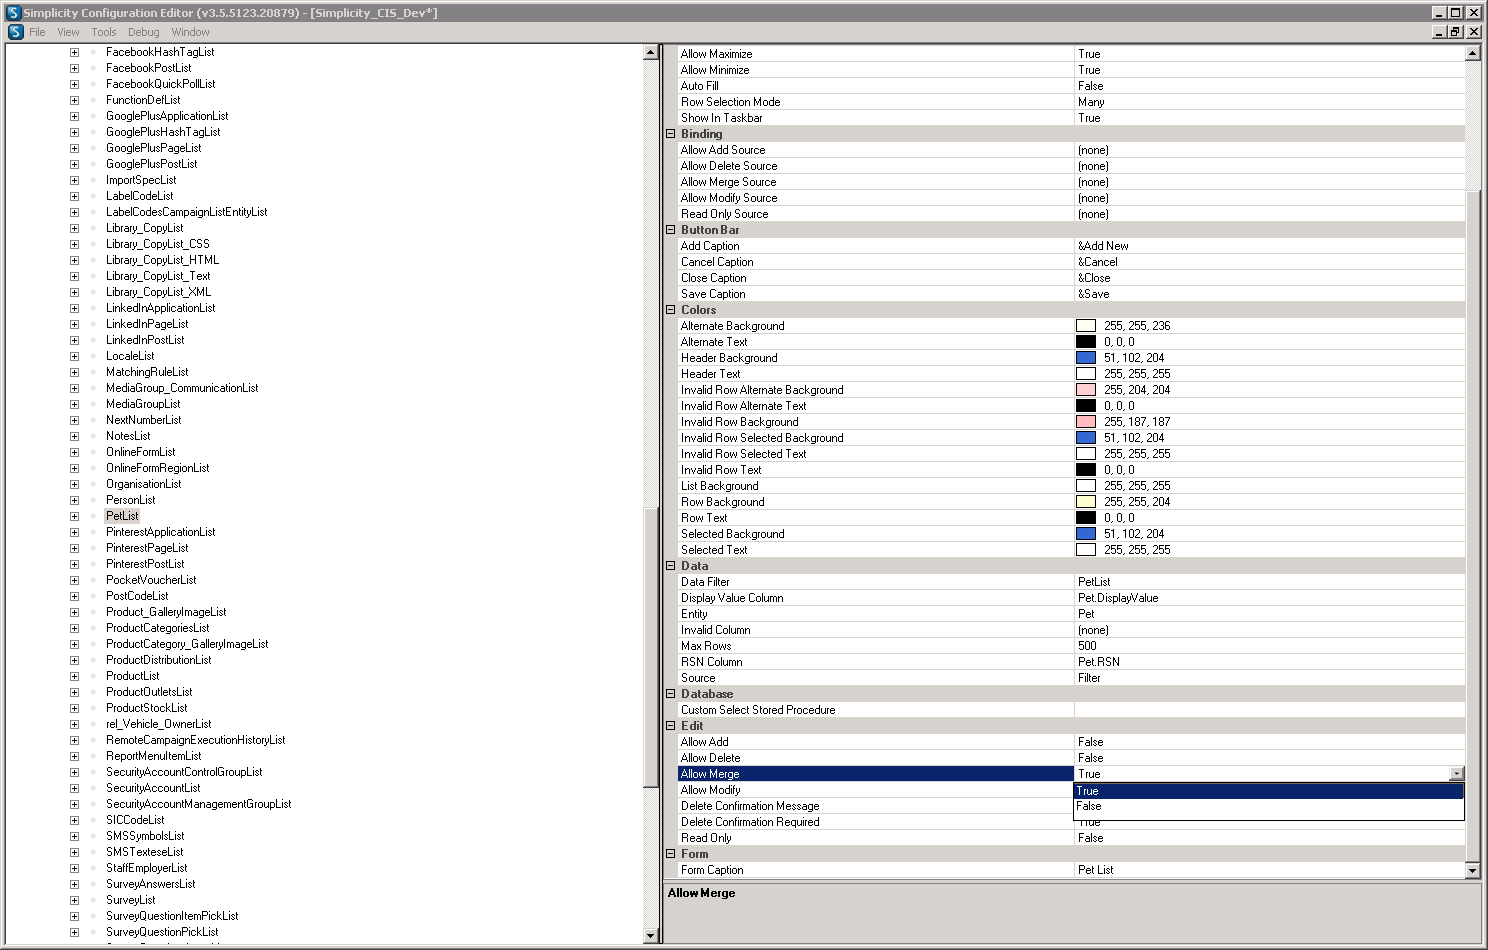Image resolution: width=1488 pixels, height=950 pixels.
Task: Open the Window menu
Action: [190, 32]
